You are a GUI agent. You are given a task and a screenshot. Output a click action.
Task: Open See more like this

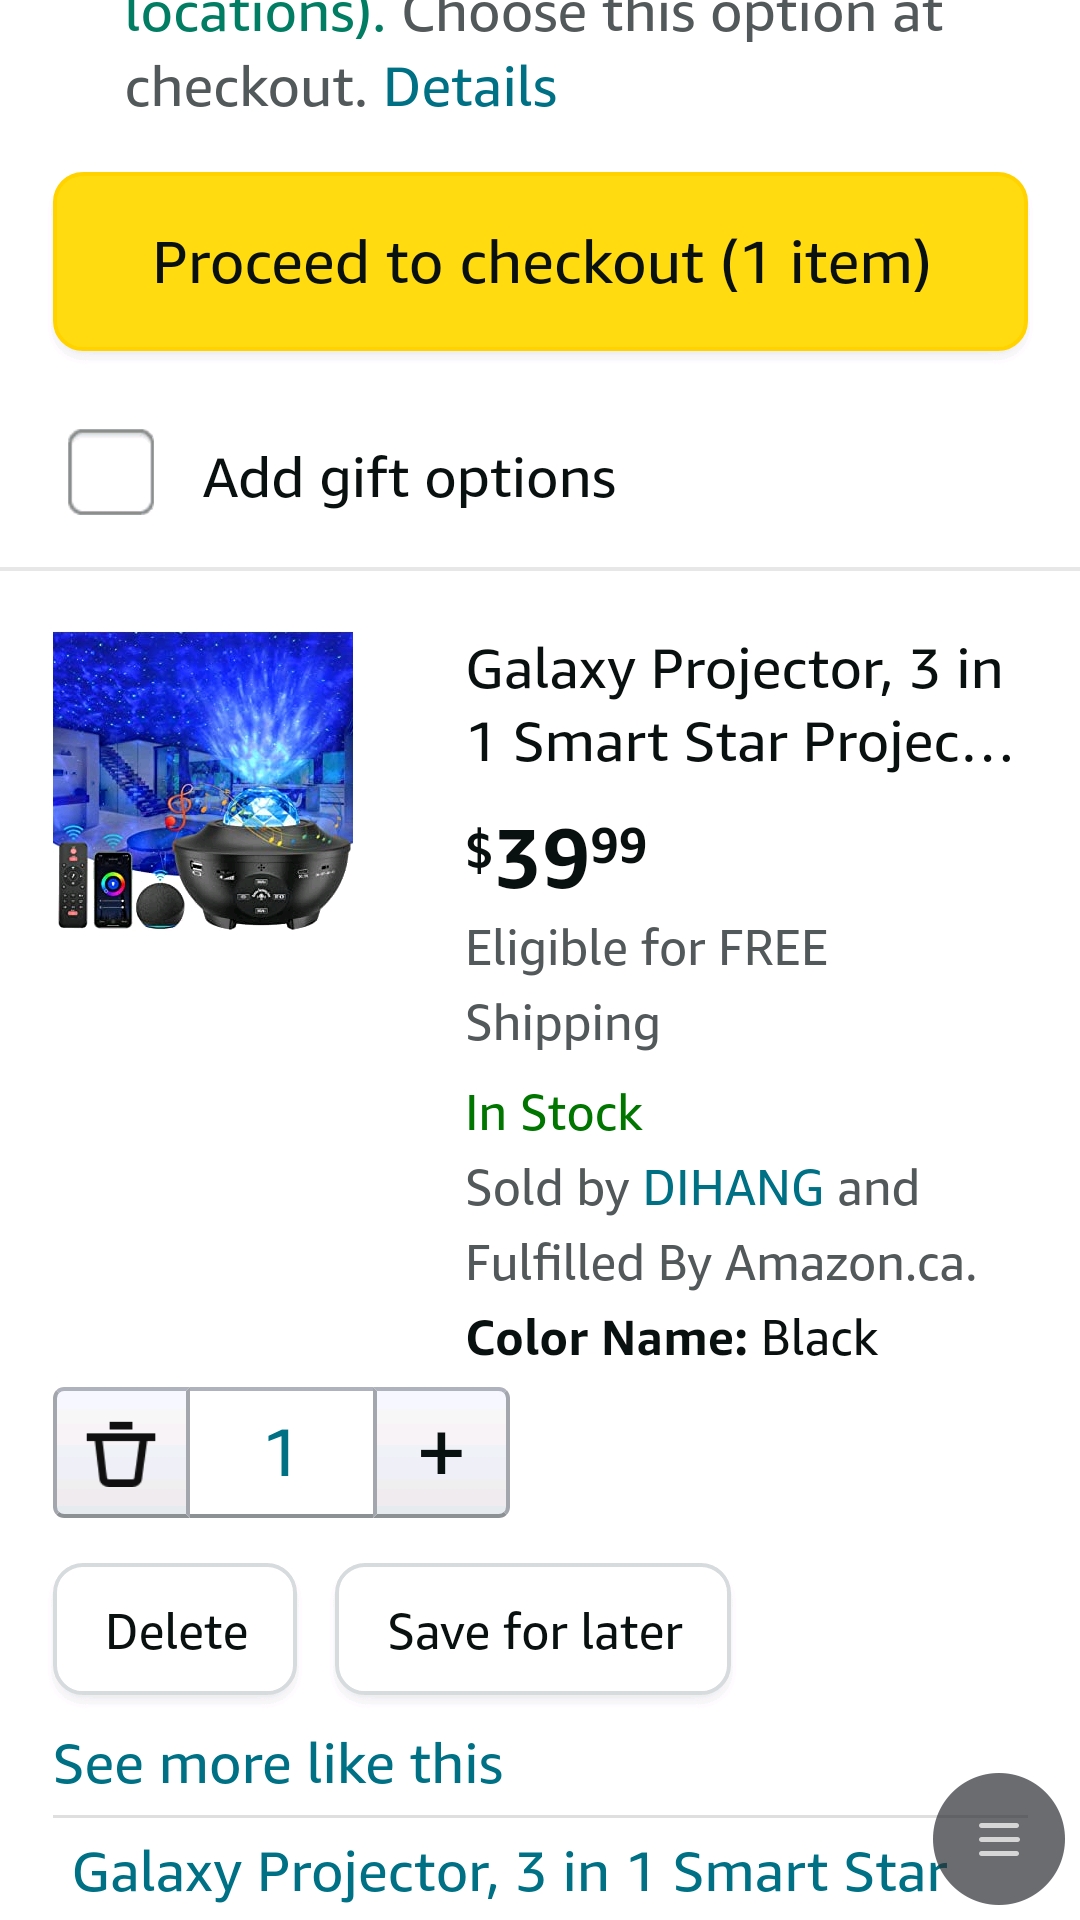point(278,1764)
